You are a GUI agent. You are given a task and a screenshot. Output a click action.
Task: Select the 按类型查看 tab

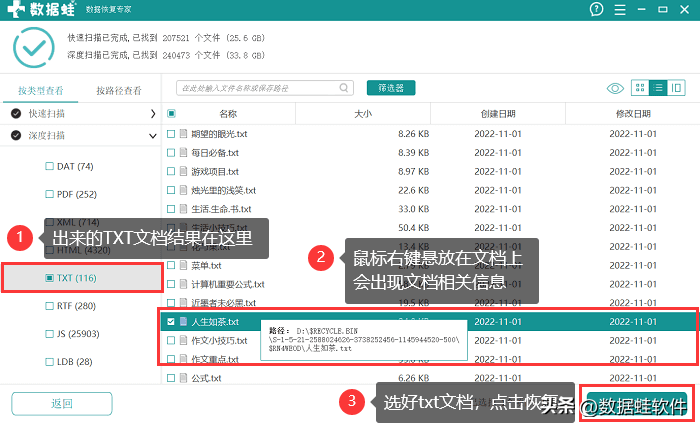(40, 91)
